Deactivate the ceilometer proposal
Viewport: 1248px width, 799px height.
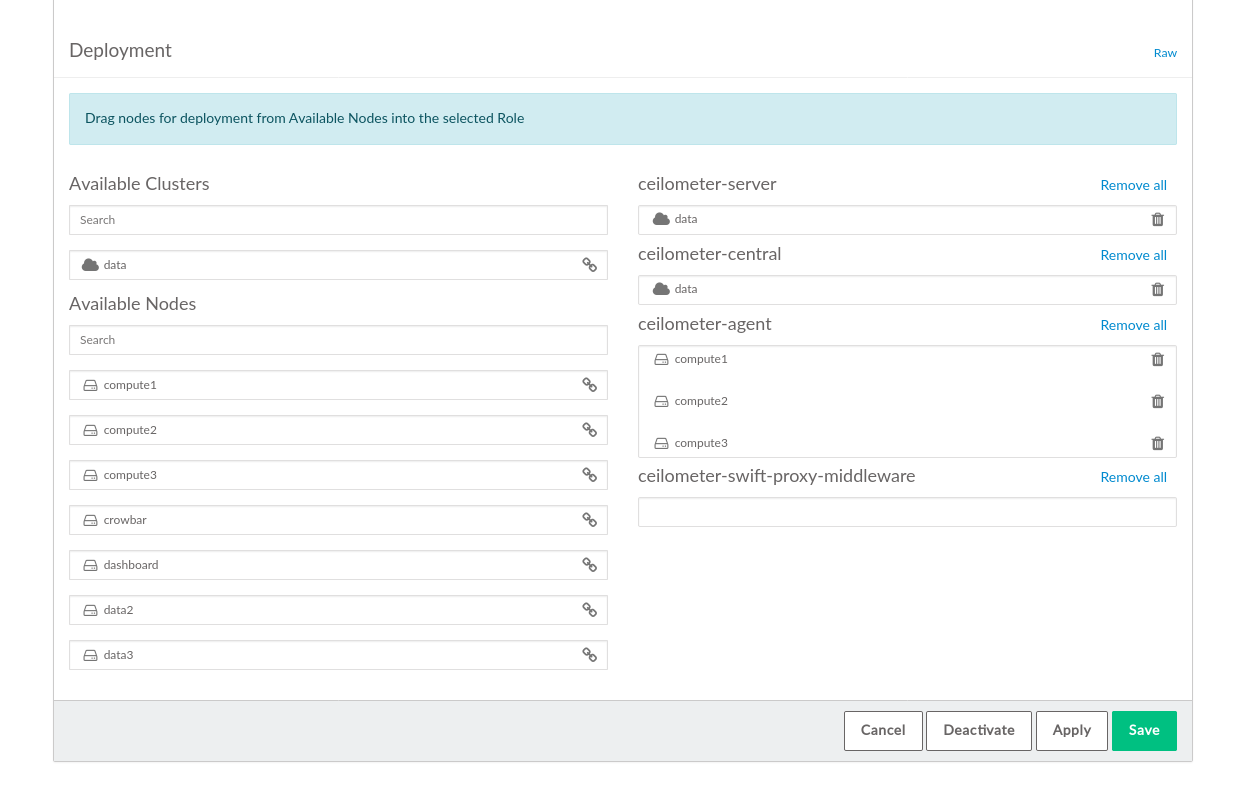point(978,730)
